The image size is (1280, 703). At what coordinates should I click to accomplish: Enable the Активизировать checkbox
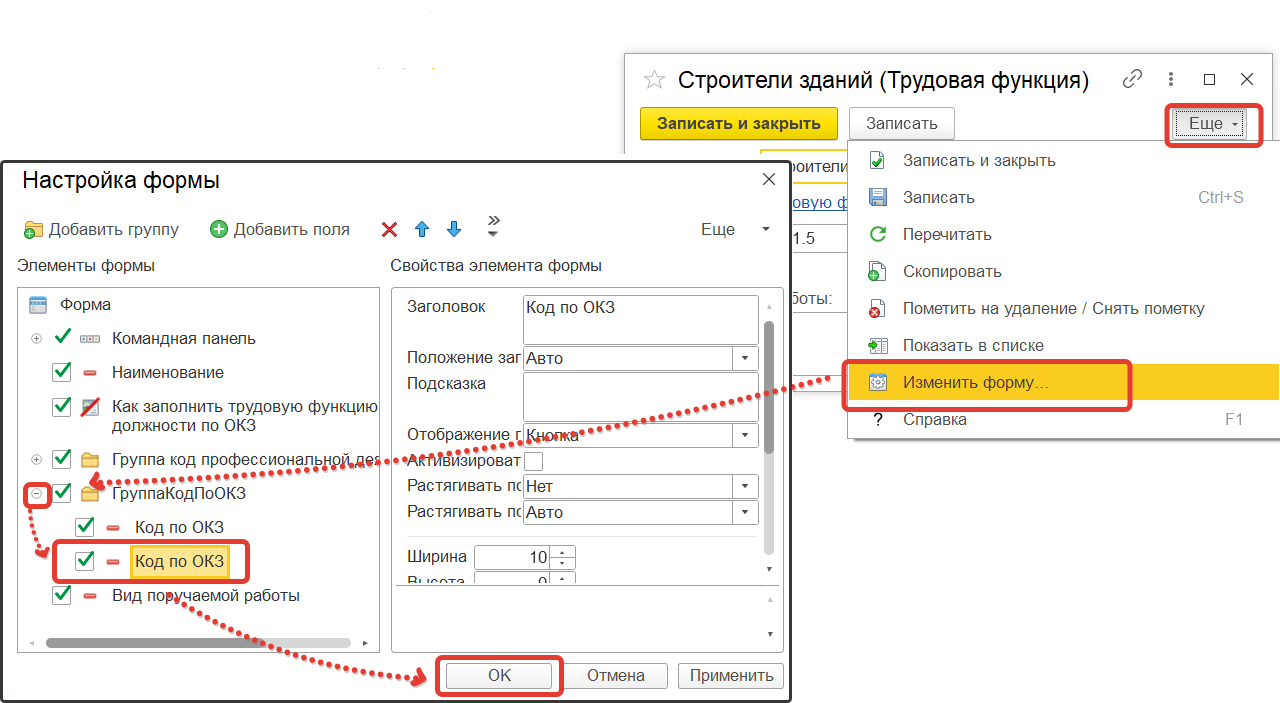[x=534, y=461]
